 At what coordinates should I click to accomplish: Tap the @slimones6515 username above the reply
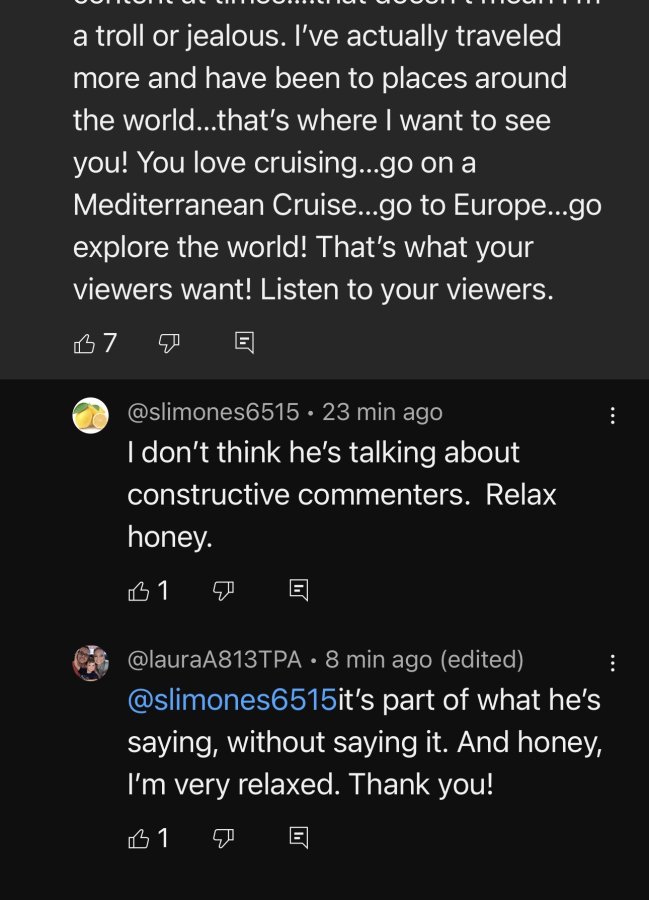[x=213, y=412]
